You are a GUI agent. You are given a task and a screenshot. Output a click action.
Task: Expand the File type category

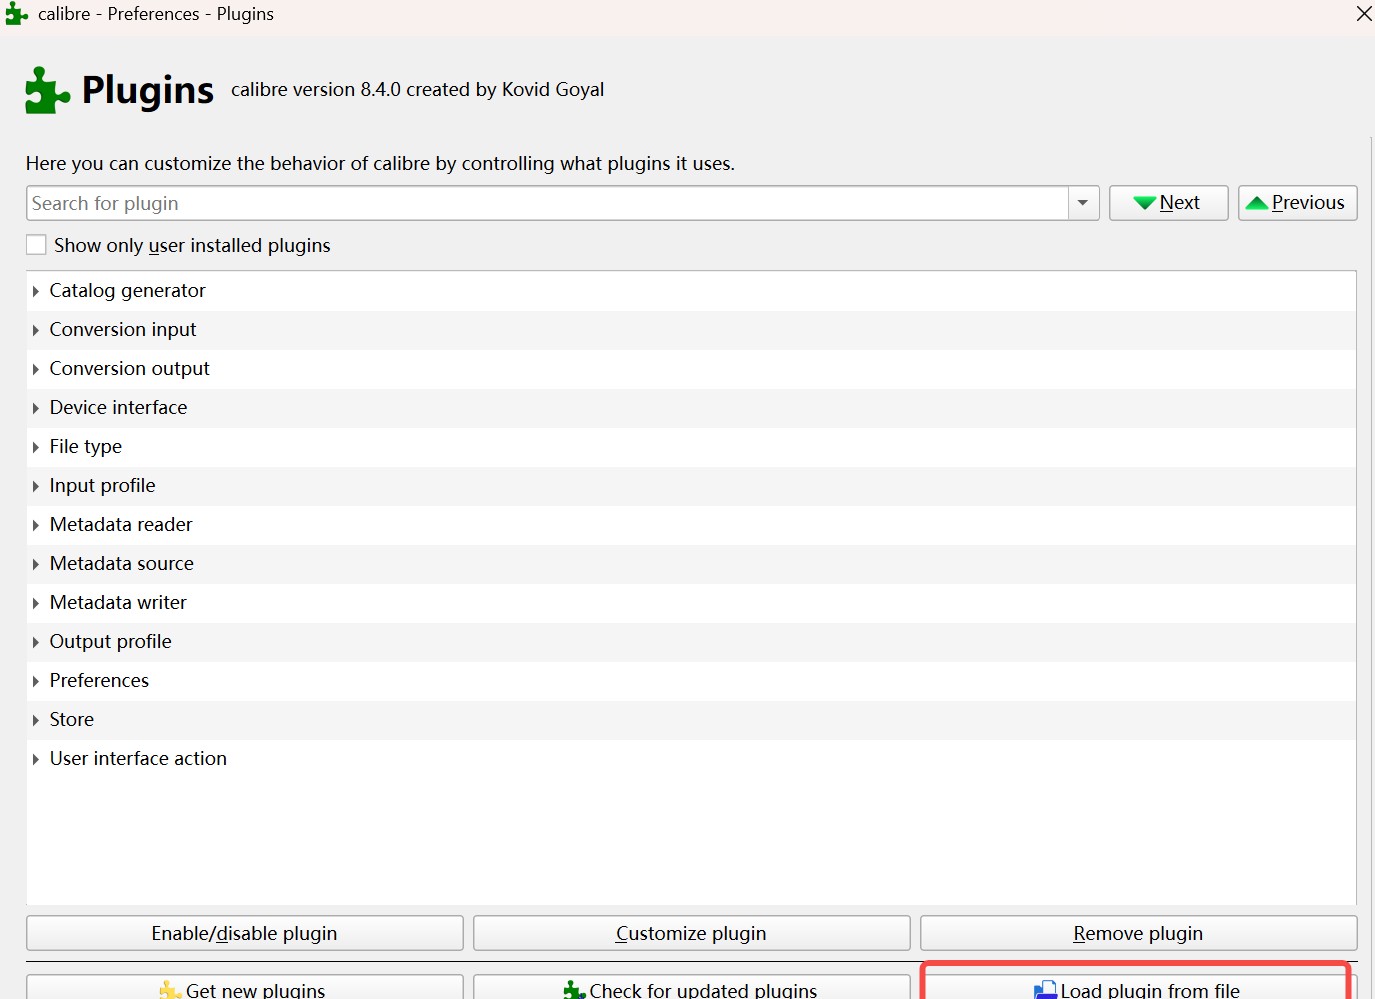click(x=36, y=447)
